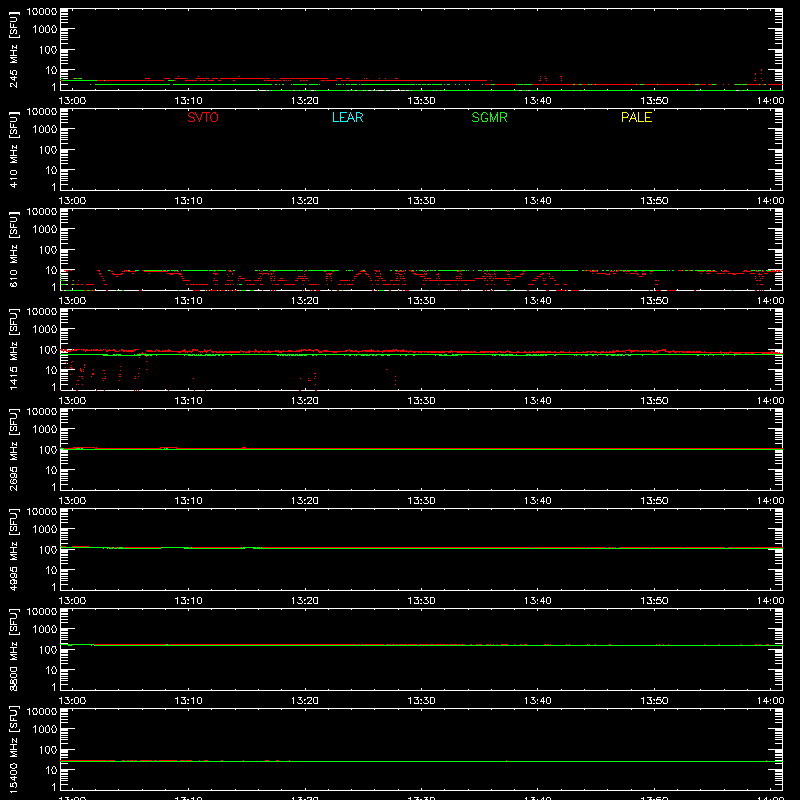This screenshot has height=800, width=800.
Task: Click 13:50 time label under 410 MHz panel
Action: pos(654,201)
